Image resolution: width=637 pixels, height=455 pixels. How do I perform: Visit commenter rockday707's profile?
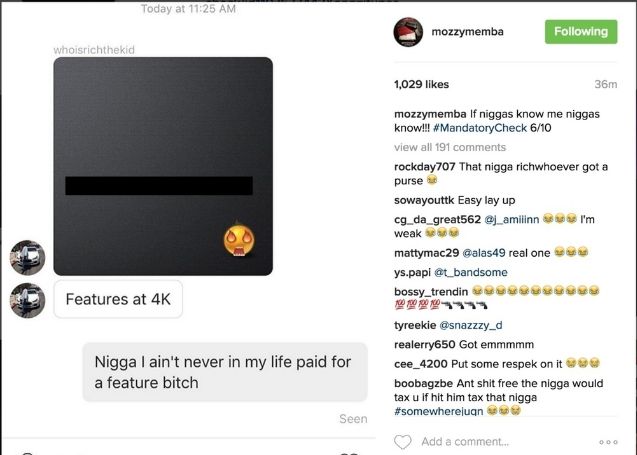[x=425, y=167]
